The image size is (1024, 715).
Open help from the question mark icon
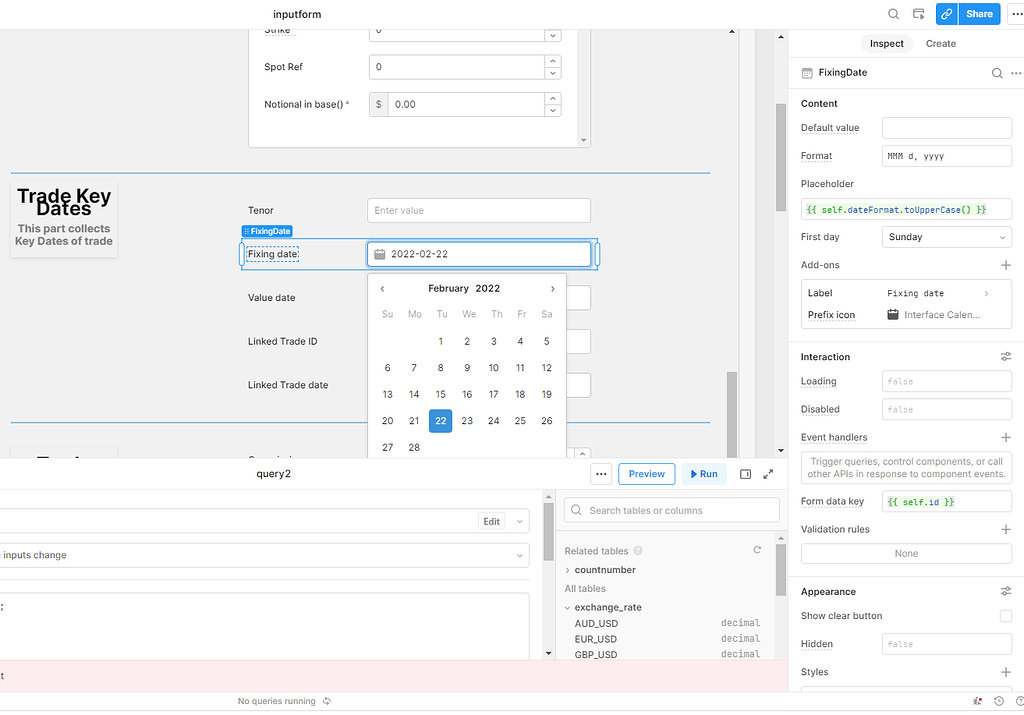click(x=1019, y=701)
